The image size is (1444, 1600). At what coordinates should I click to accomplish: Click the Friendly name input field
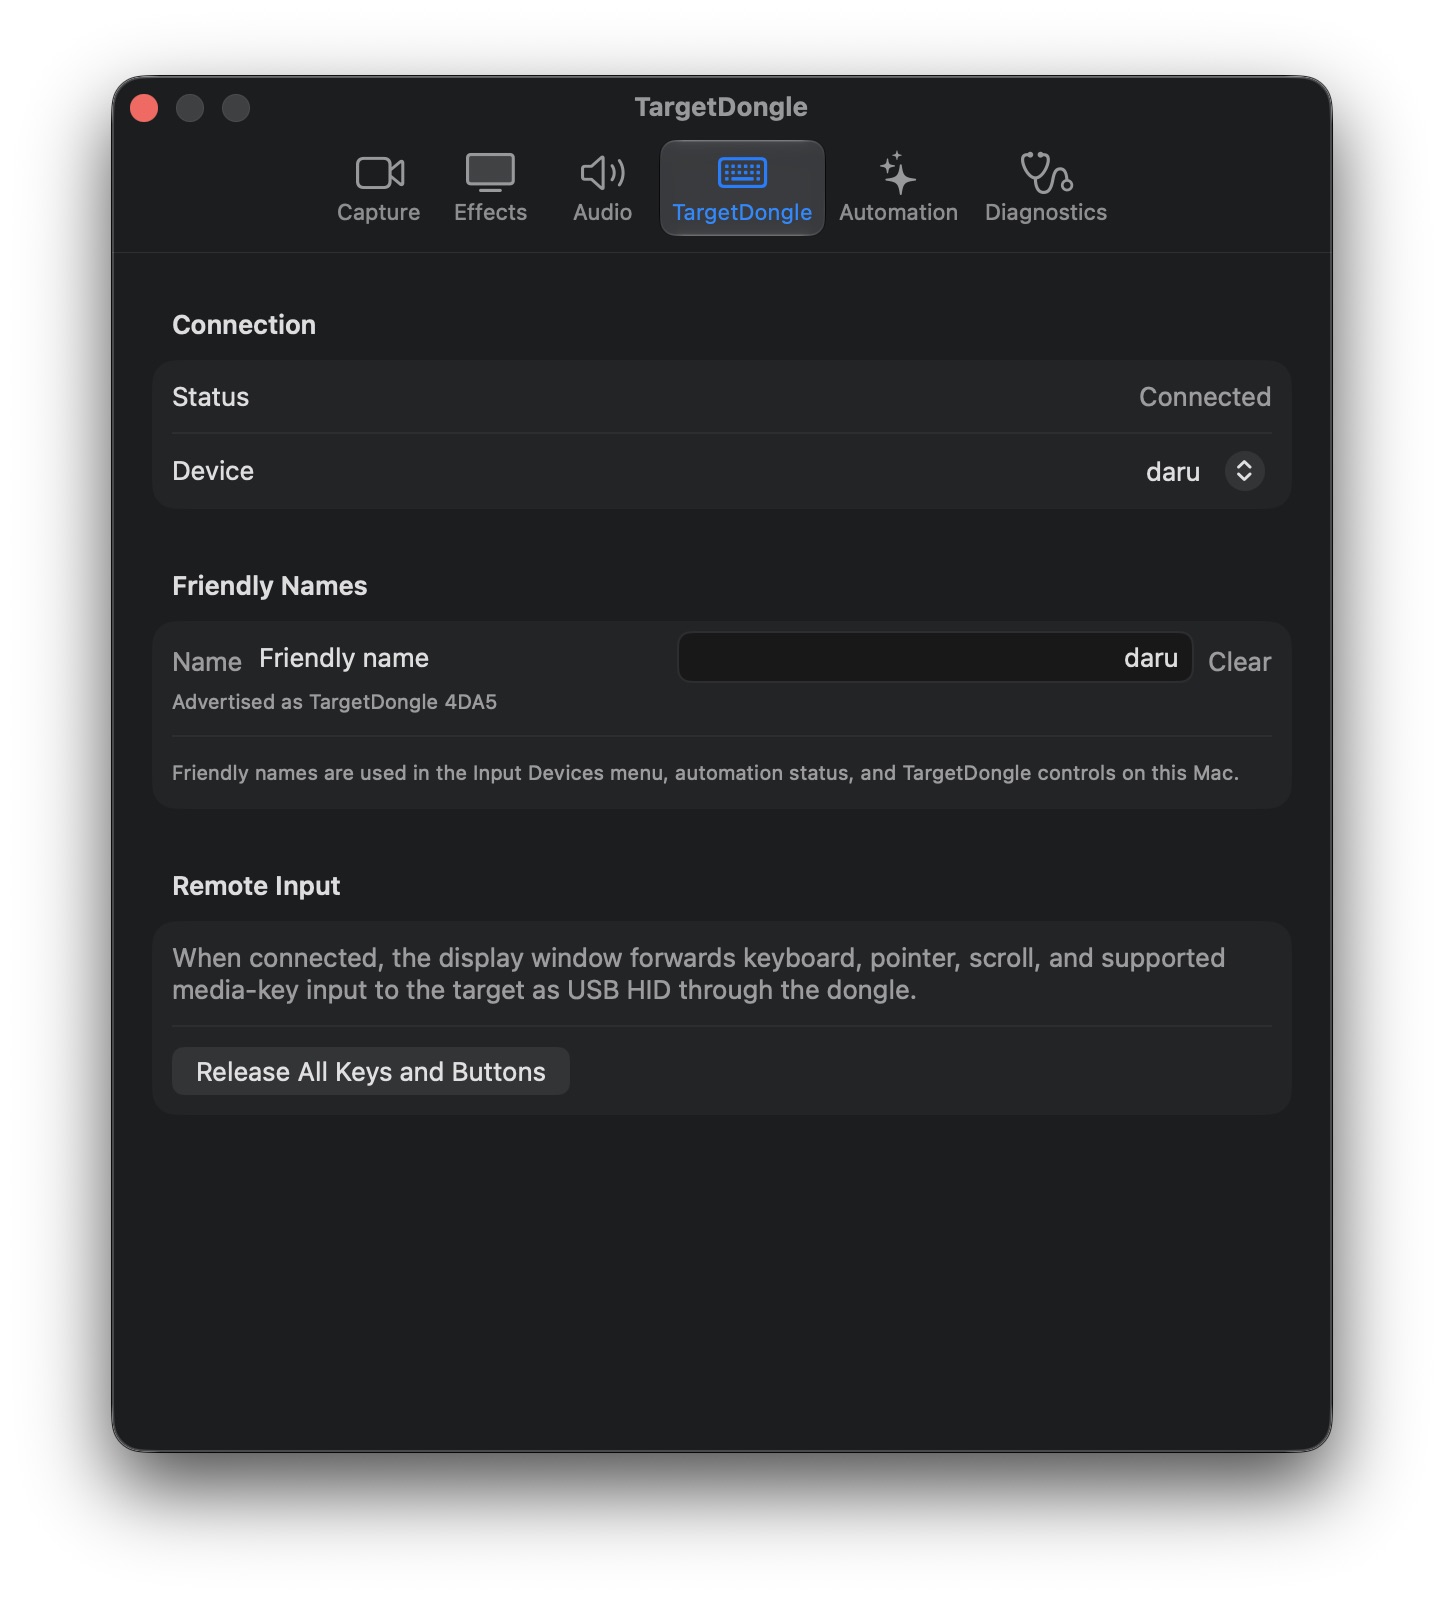935,658
